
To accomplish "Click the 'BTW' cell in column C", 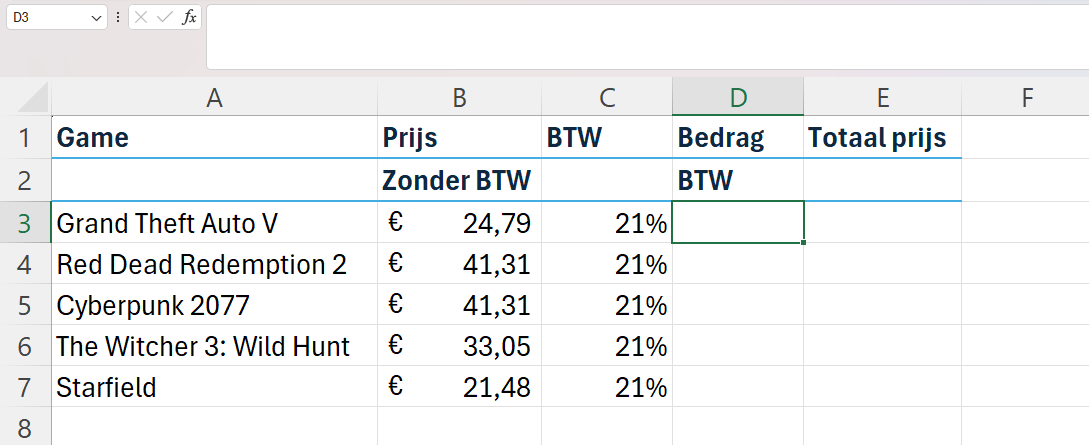I will pyautogui.click(x=607, y=137).
